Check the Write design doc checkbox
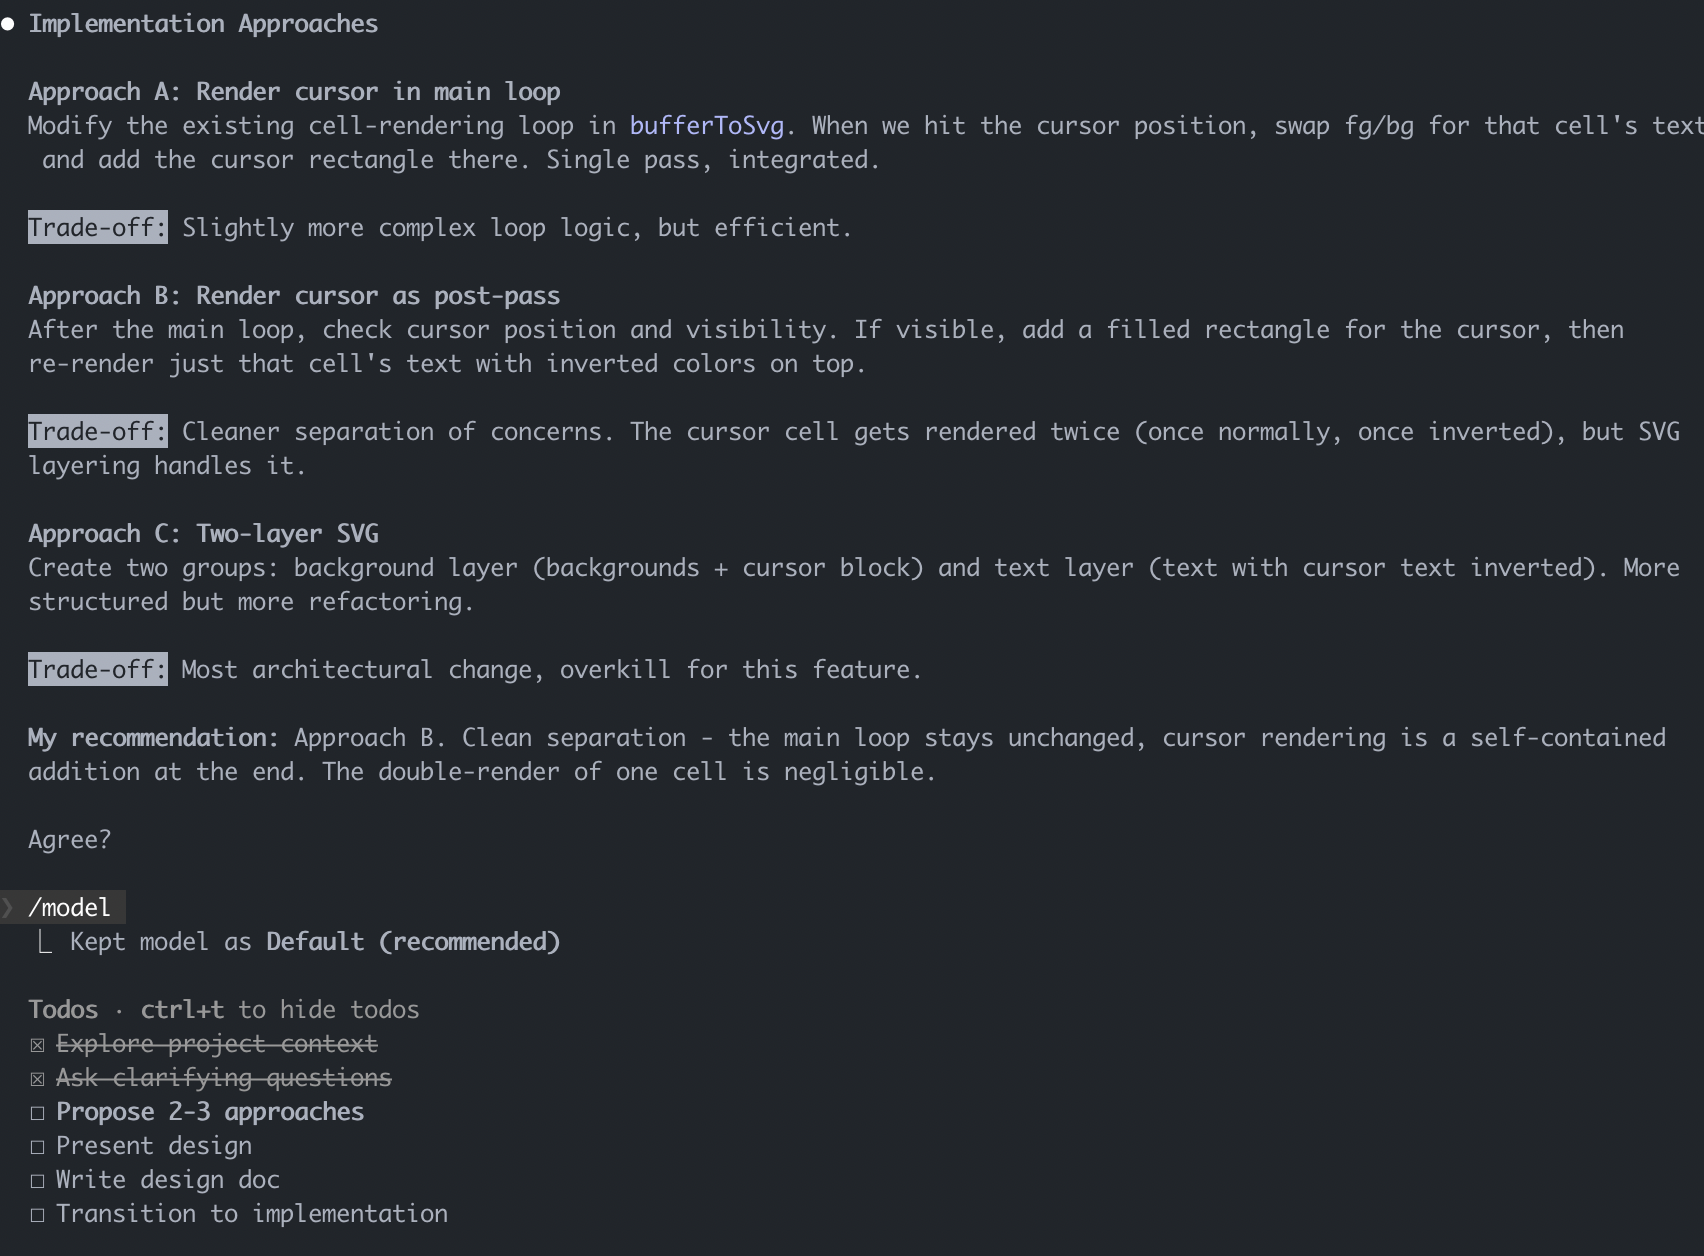Image resolution: width=1704 pixels, height=1256 pixels. [x=38, y=1181]
